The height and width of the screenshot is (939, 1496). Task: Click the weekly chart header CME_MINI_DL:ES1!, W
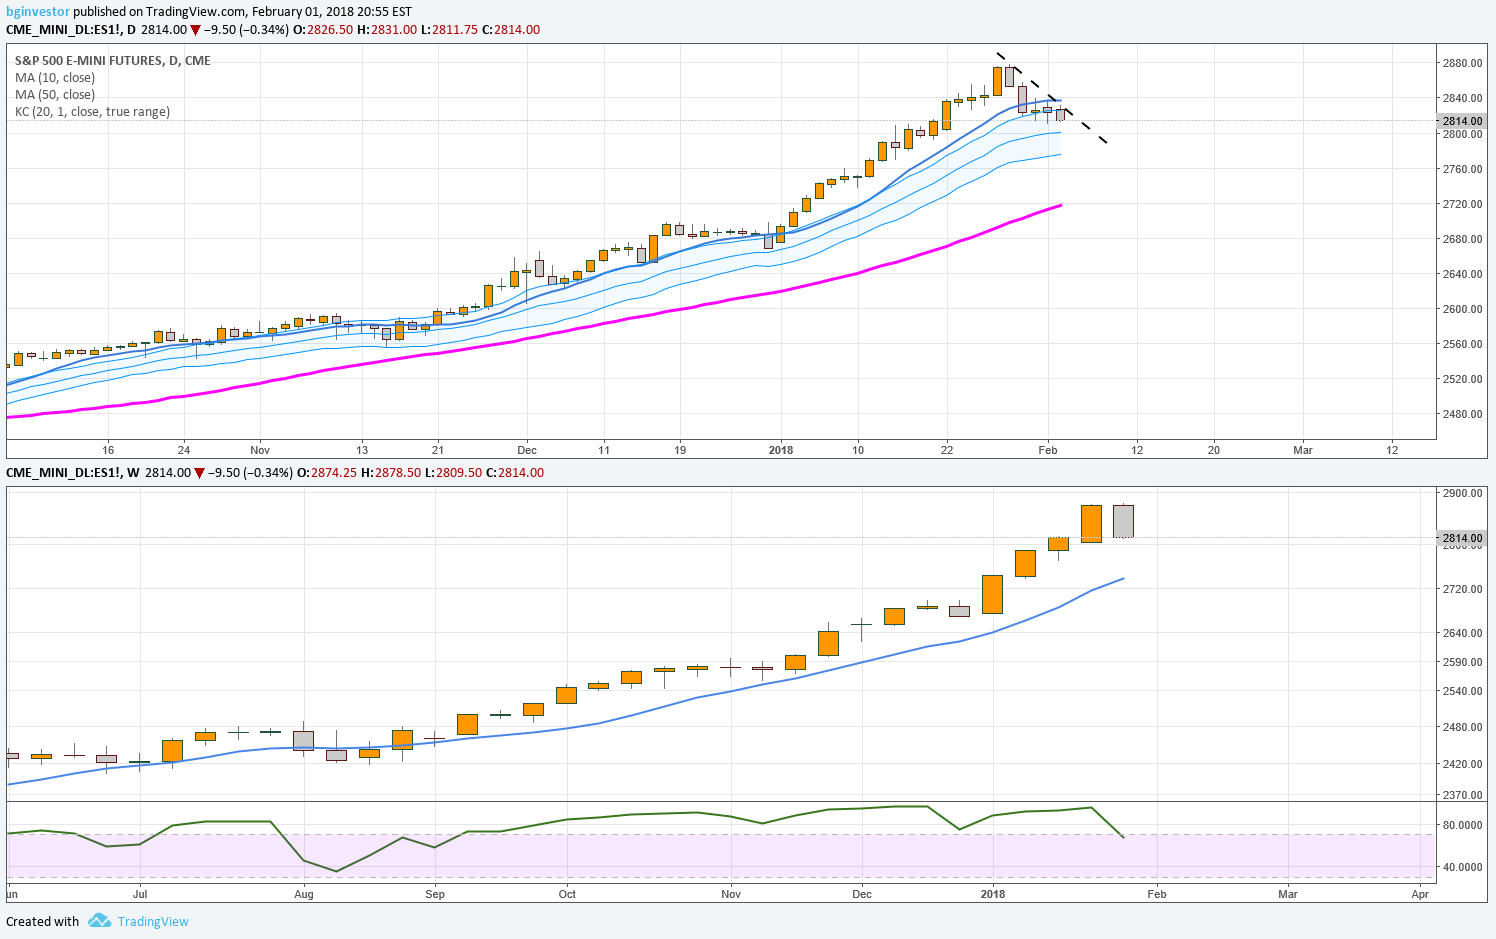point(72,472)
